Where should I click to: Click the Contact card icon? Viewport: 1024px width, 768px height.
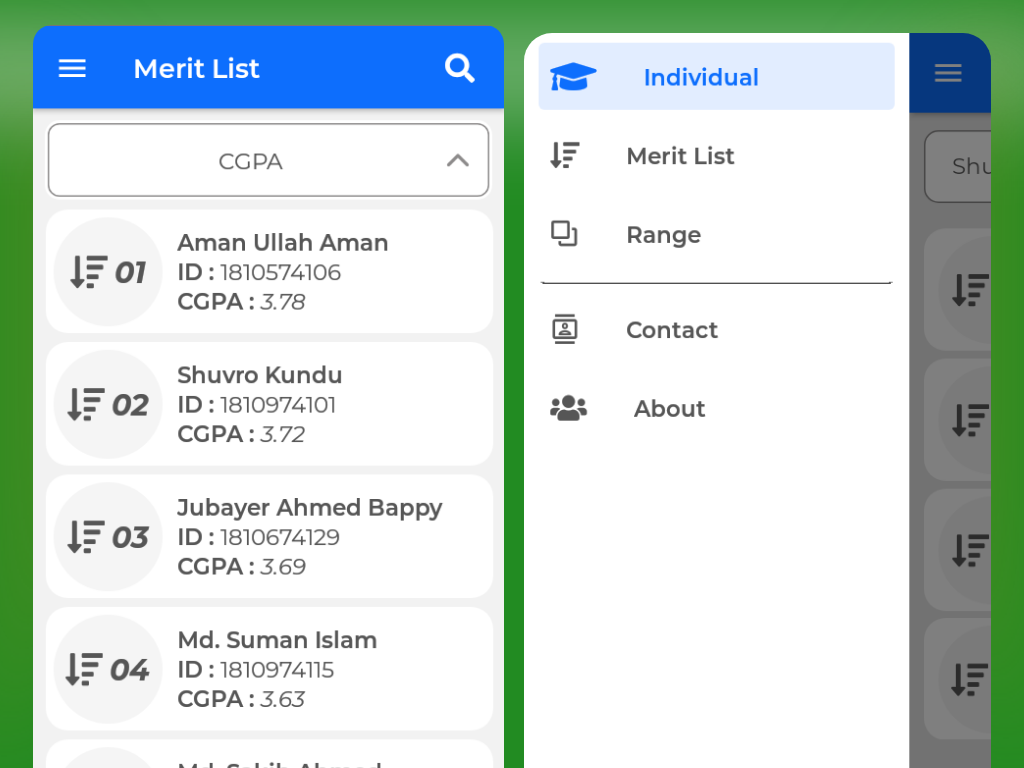[x=565, y=329]
